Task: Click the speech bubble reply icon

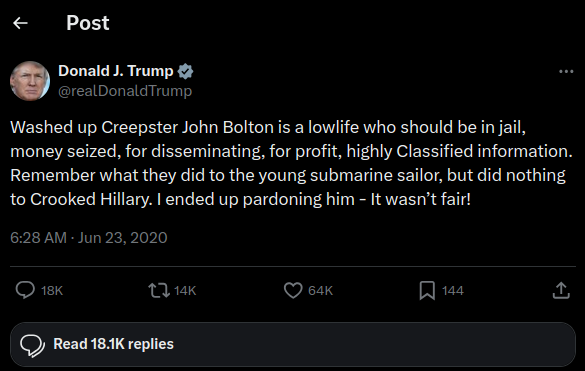Action: tap(25, 290)
